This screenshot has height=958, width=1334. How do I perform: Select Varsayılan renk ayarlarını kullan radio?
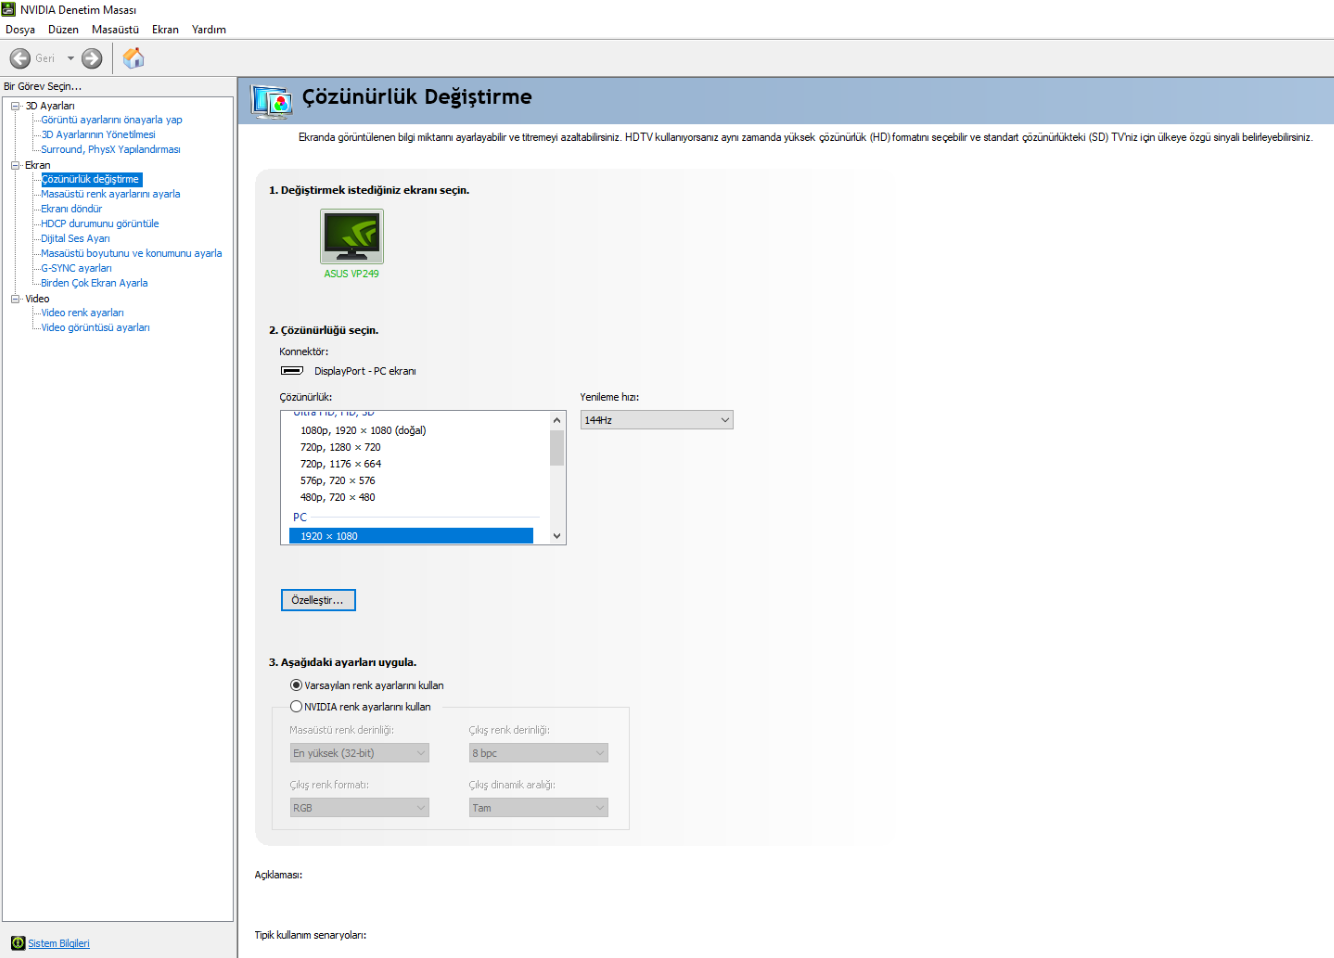coord(296,685)
